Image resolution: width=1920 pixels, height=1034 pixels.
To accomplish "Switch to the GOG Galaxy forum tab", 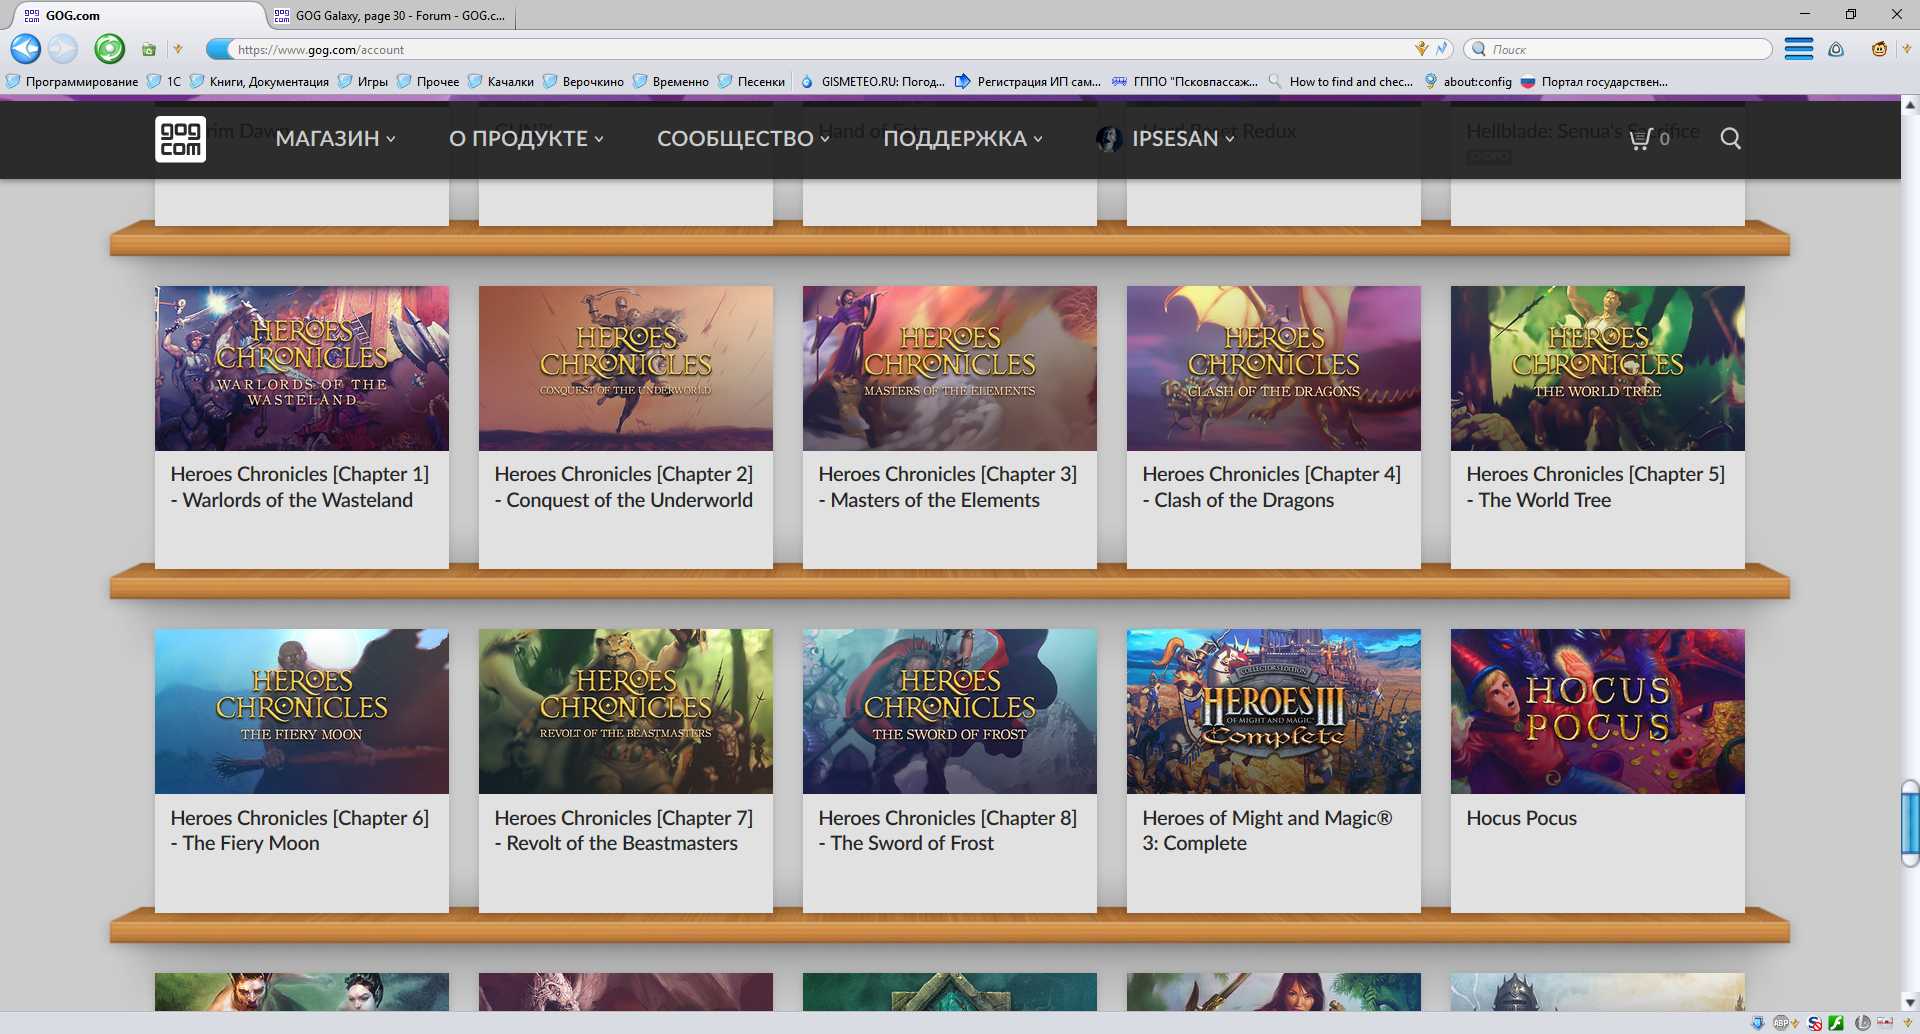I will pyautogui.click(x=392, y=15).
